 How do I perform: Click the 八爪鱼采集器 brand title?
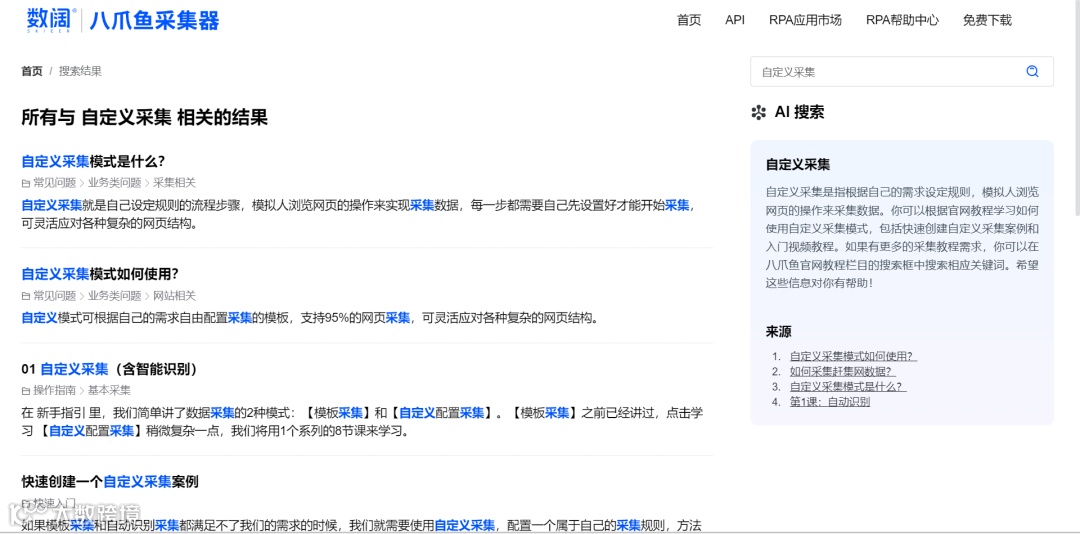(154, 21)
